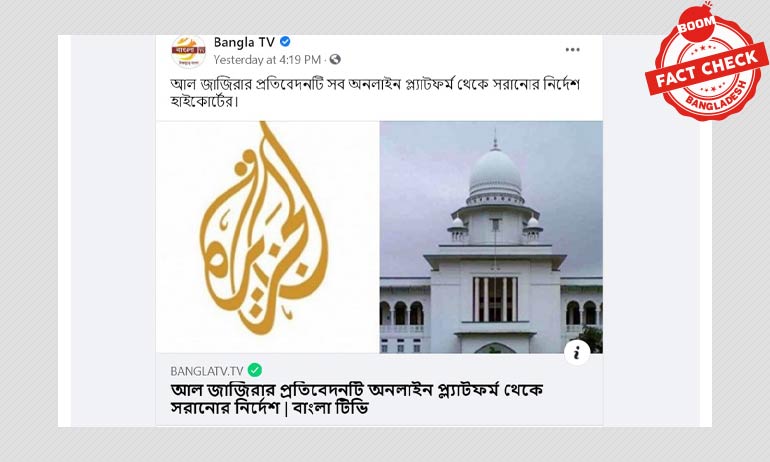Screen dimensions: 770x462
Task: Open the BANGLATV.TV domain link
Action: click(x=207, y=371)
